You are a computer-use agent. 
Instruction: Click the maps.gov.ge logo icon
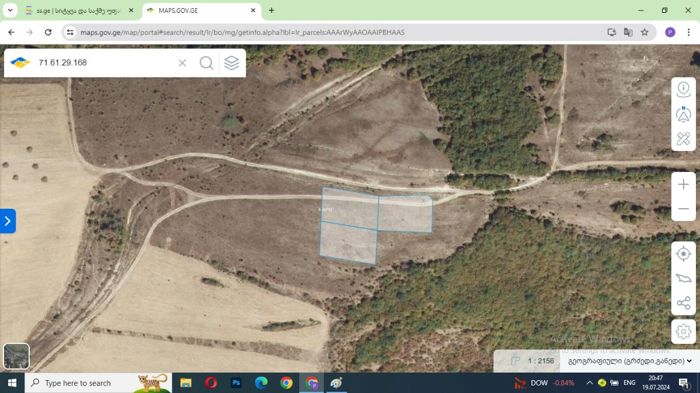(20, 63)
